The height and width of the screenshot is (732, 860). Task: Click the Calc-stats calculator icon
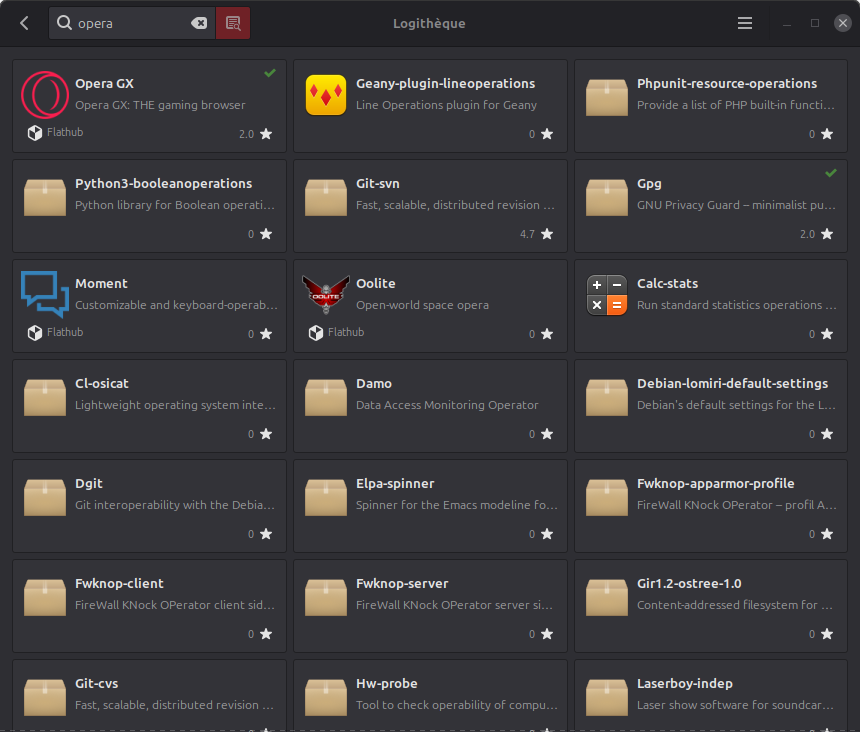coord(607,295)
